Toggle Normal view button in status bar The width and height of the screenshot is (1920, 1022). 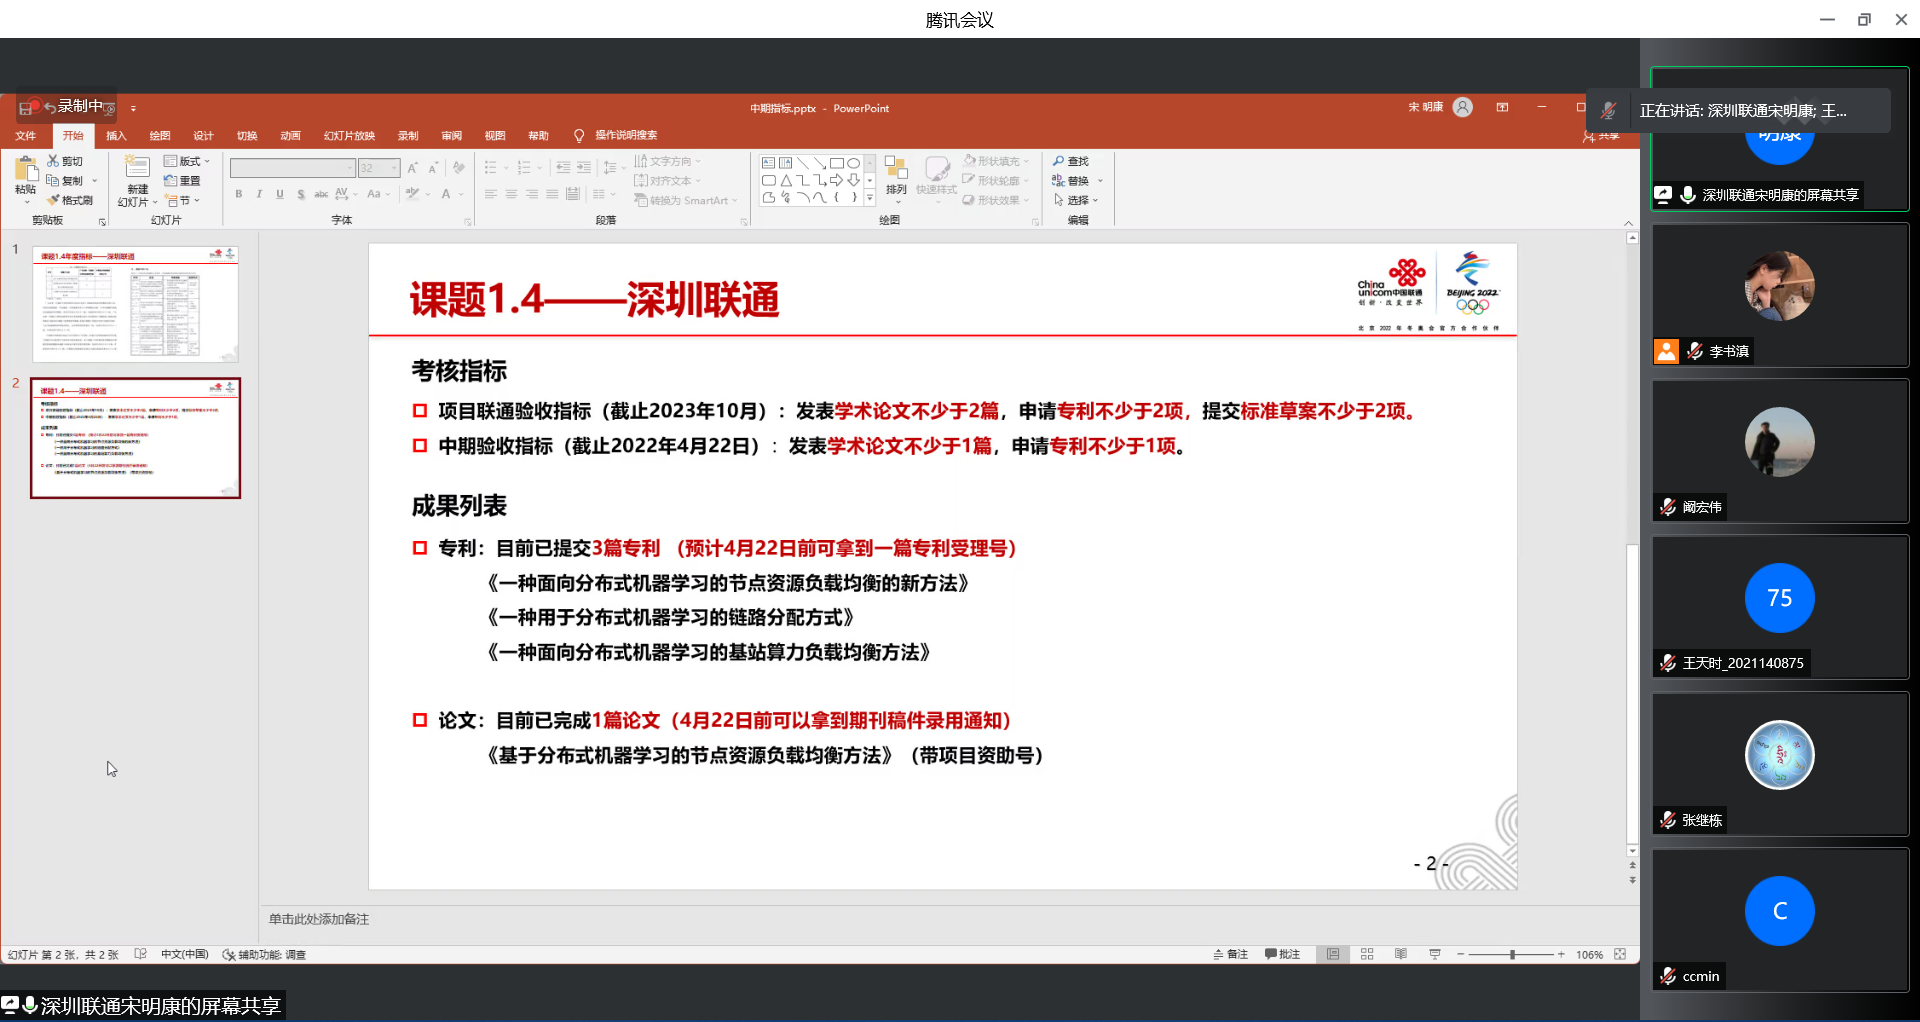pyautogui.click(x=1333, y=954)
